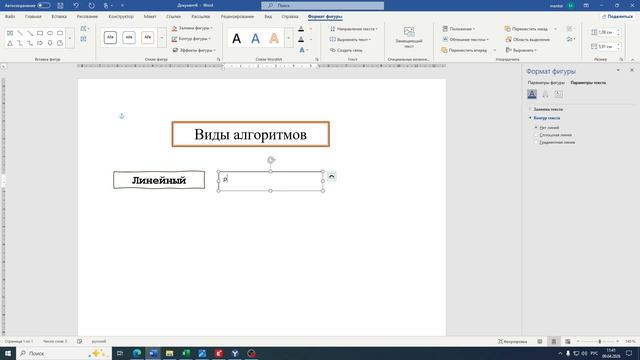
Task: Open the Конструктор ribbon tab
Action: click(121, 17)
